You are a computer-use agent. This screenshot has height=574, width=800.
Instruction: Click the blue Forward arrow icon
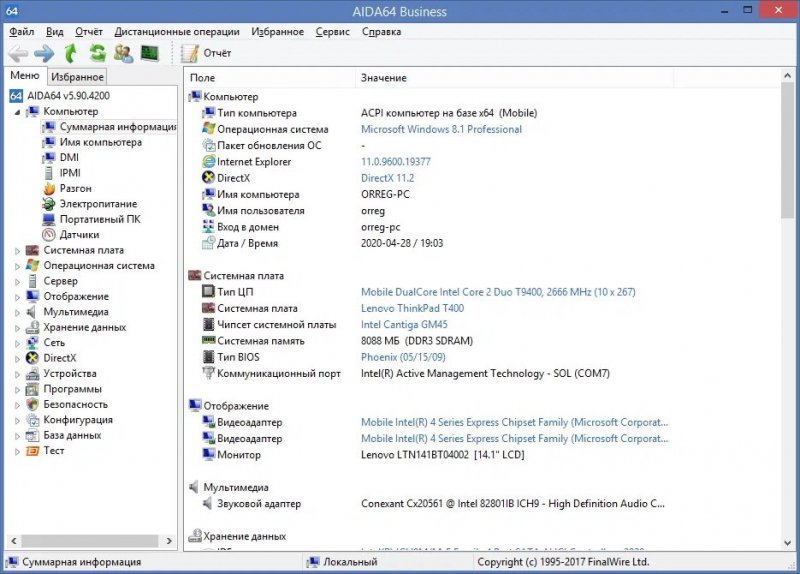44,53
